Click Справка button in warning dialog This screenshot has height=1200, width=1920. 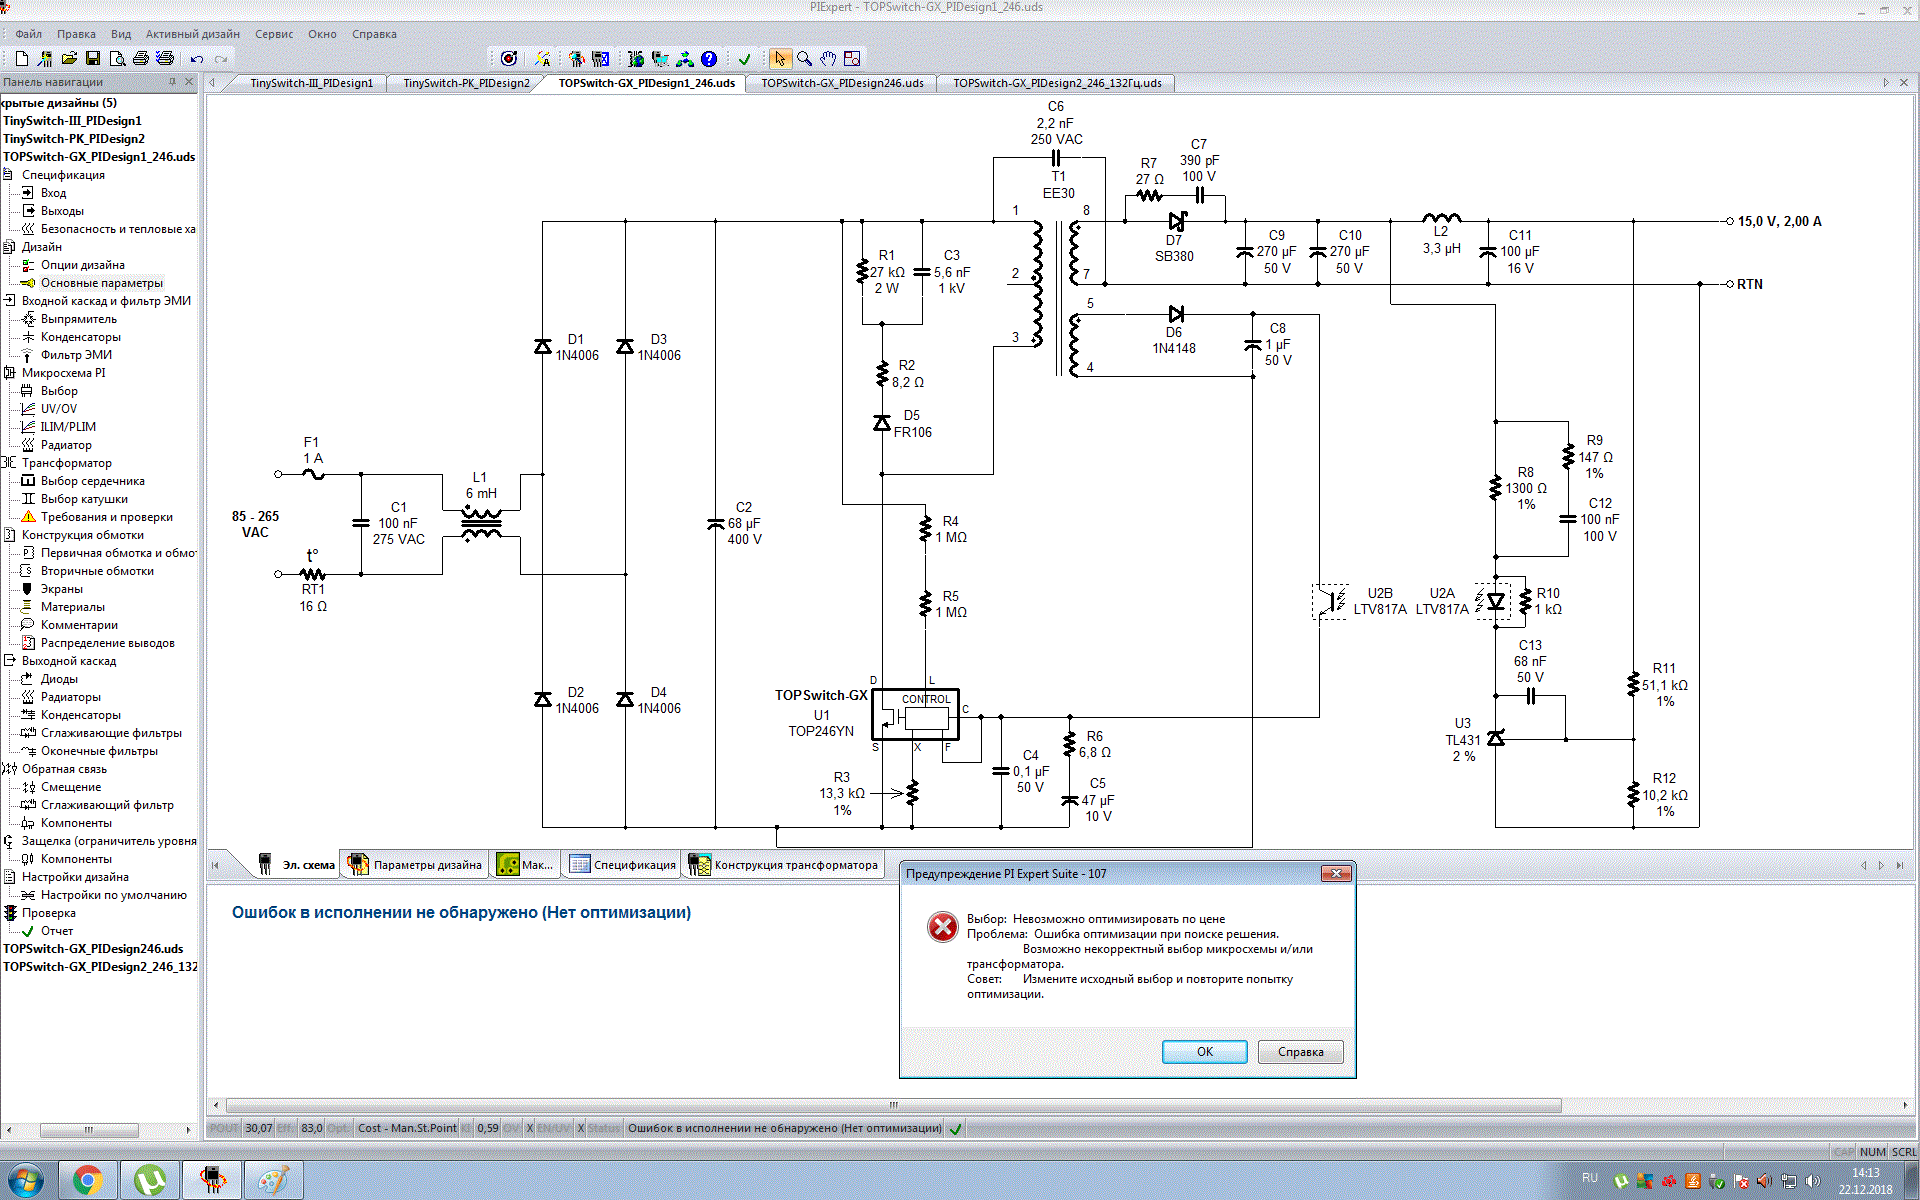[1300, 1052]
